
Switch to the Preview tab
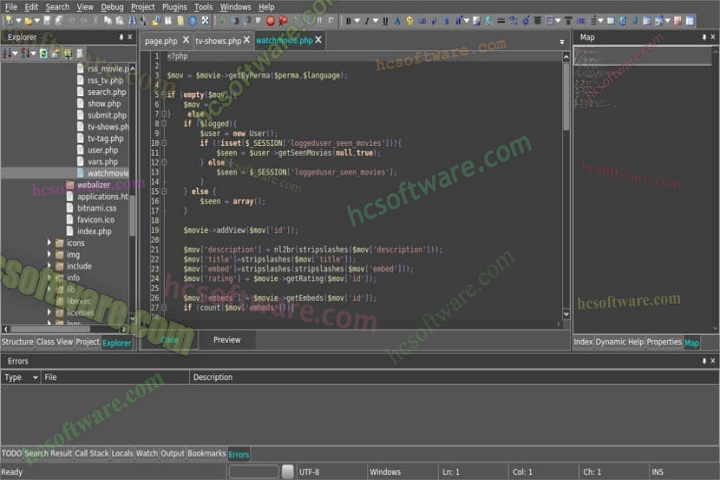pos(227,340)
